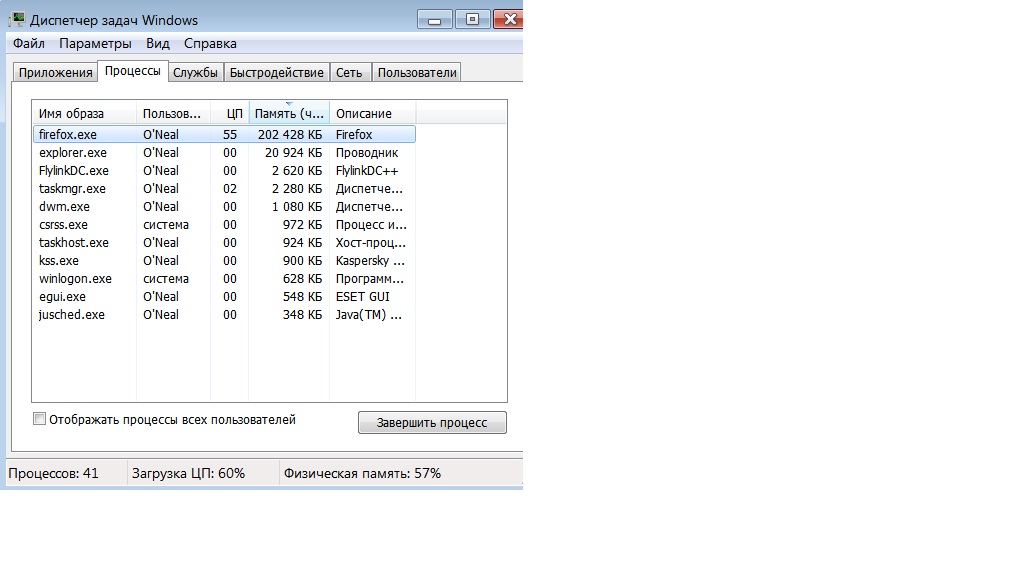
Task: Maximize the Task Manager window
Action: [x=472, y=19]
